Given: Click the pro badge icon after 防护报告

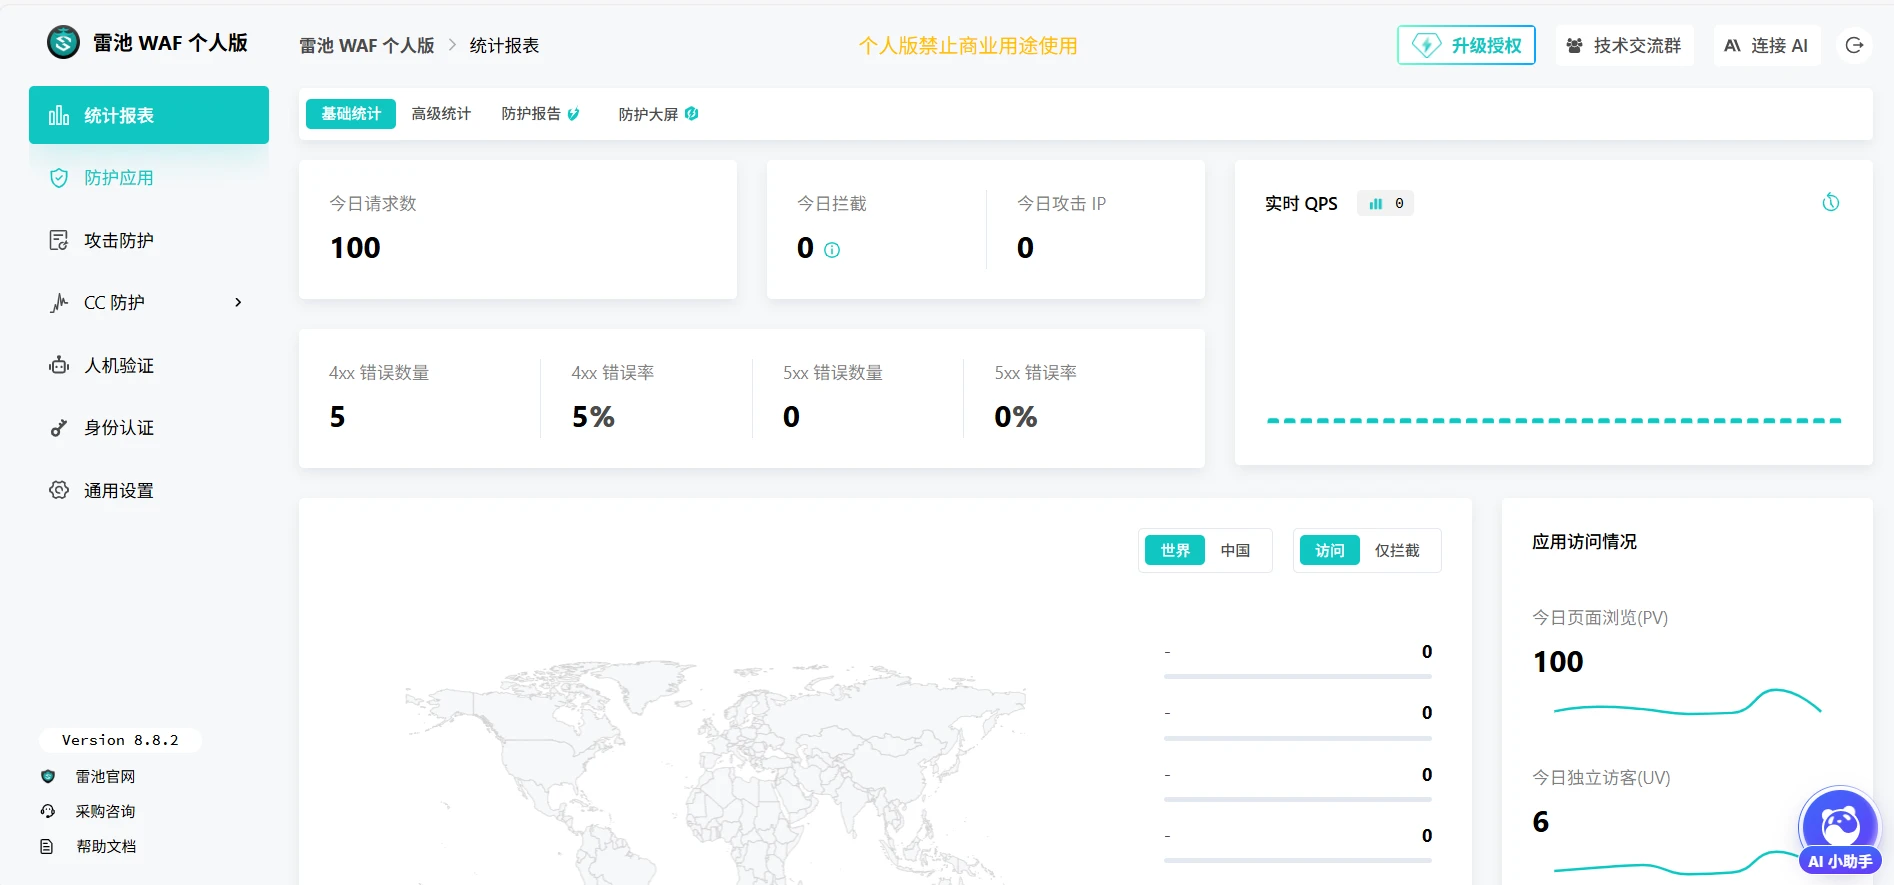Looking at the screenshot, I should 573,114.
